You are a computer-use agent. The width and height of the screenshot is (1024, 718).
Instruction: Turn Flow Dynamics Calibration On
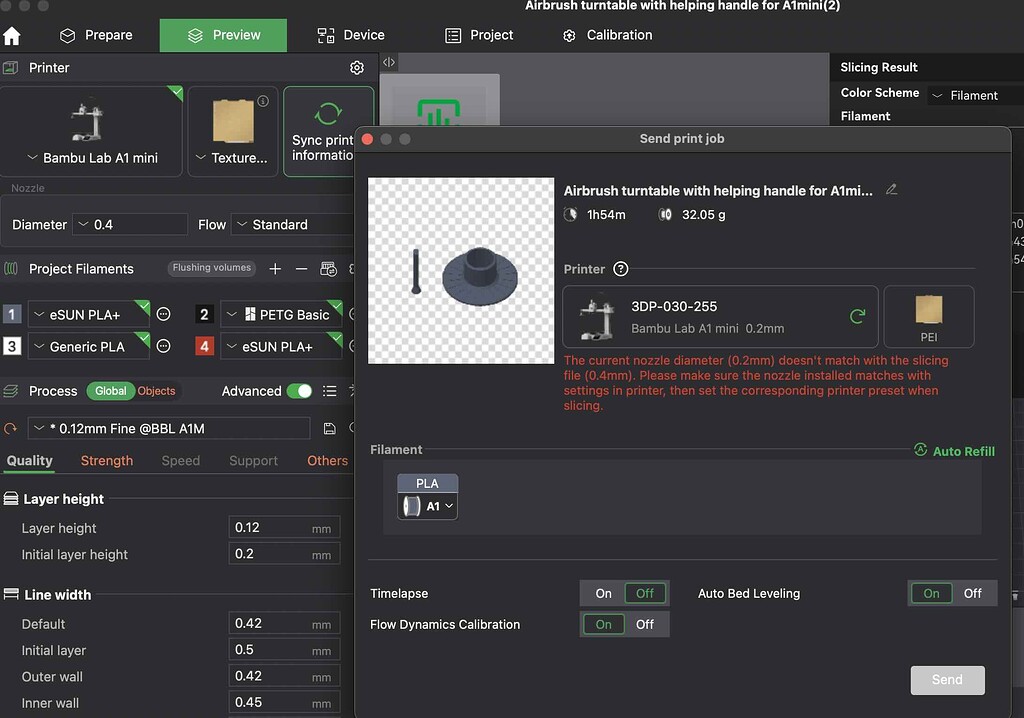(x=603, y=625)
